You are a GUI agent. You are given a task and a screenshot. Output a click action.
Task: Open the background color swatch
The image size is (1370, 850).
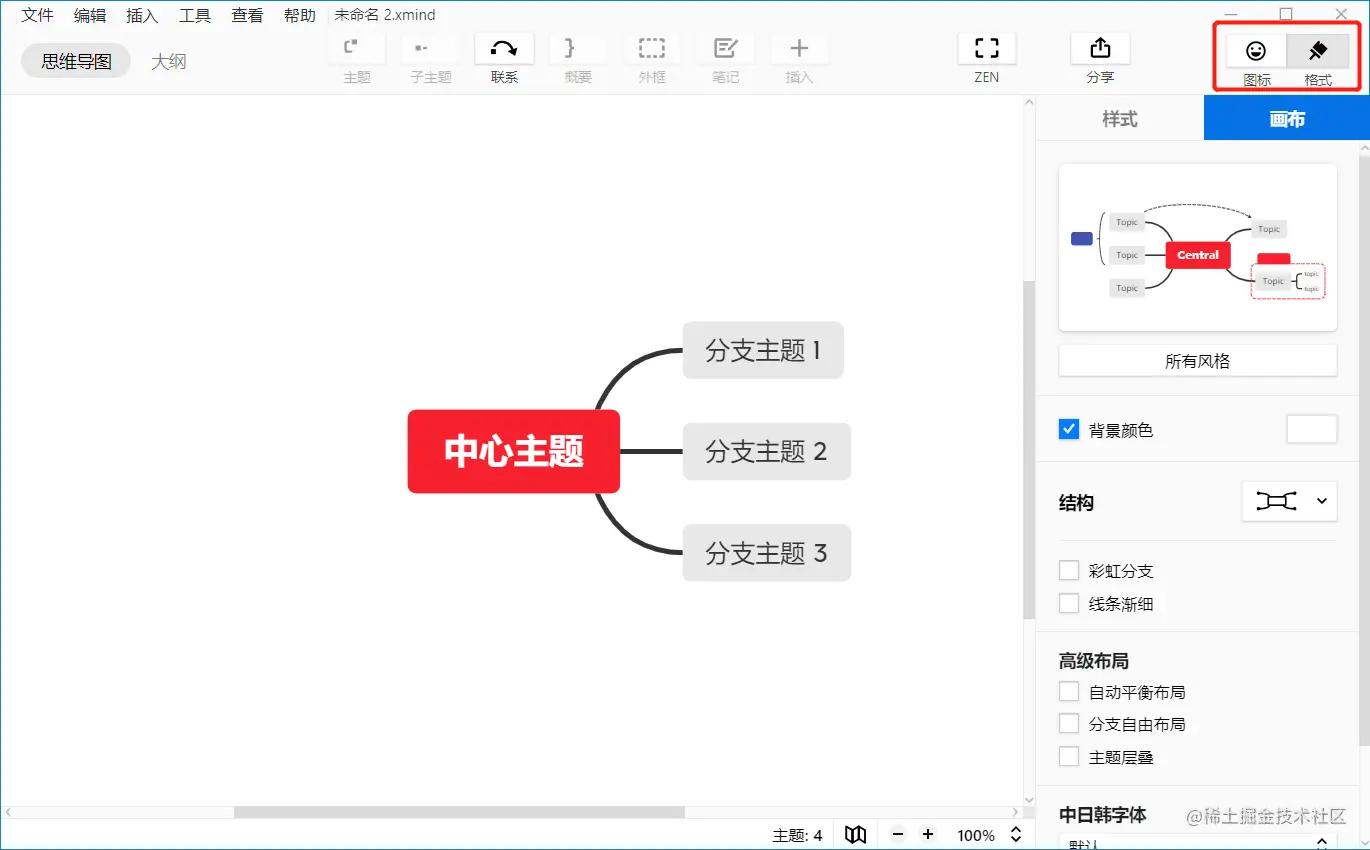(1311, 430)
